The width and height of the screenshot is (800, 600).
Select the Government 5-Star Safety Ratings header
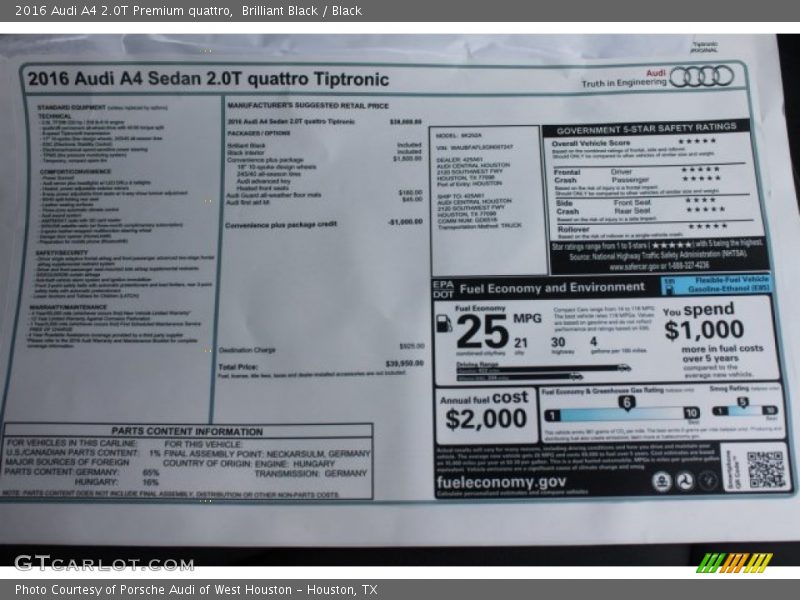647,127
